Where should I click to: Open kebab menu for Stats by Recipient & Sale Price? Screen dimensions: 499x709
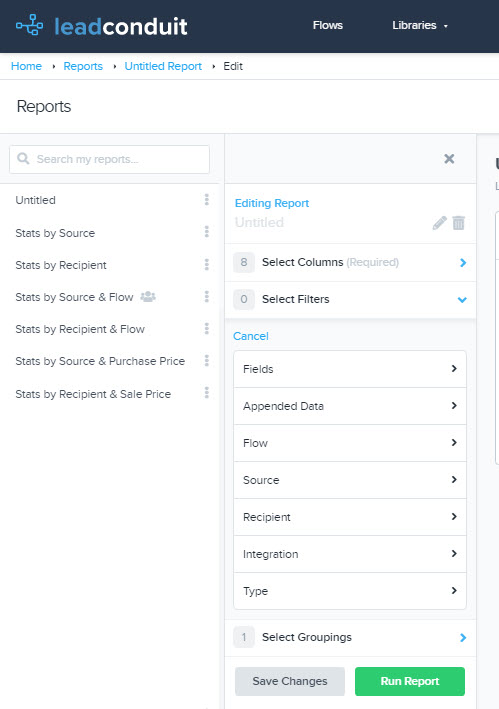pos(207,392)
